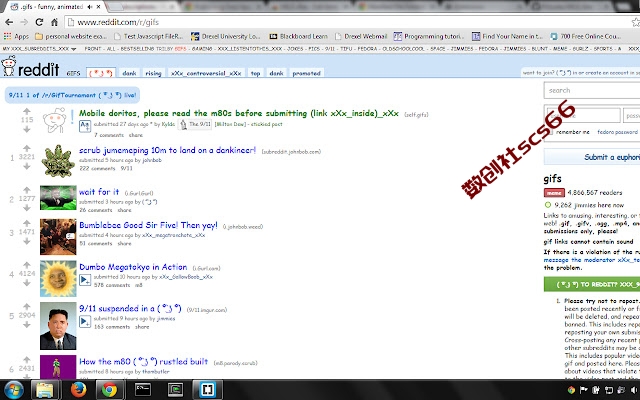The image size is (640, 400).
Task: Click the green 'TO REDDIT?' button
Action: tap(592, 284)
